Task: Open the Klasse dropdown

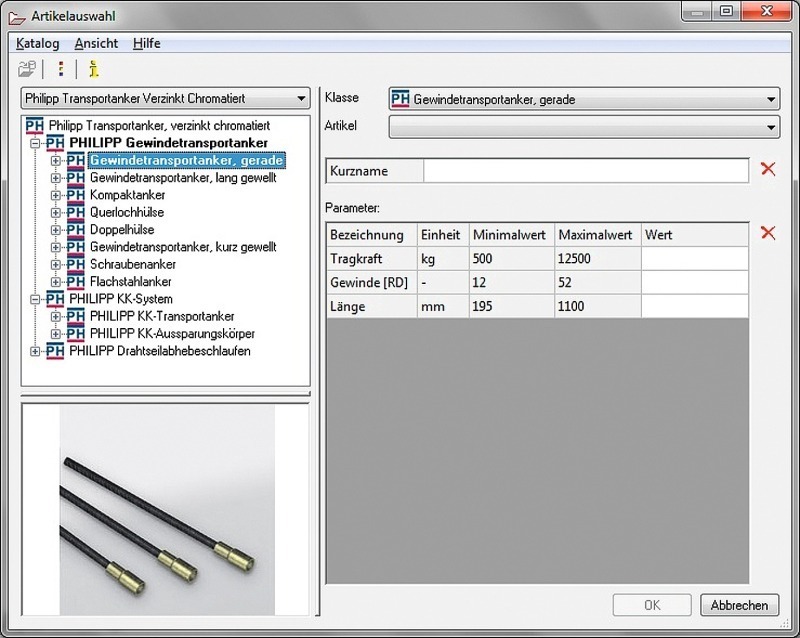Action: pyautogui.click(x=771, y=100)
